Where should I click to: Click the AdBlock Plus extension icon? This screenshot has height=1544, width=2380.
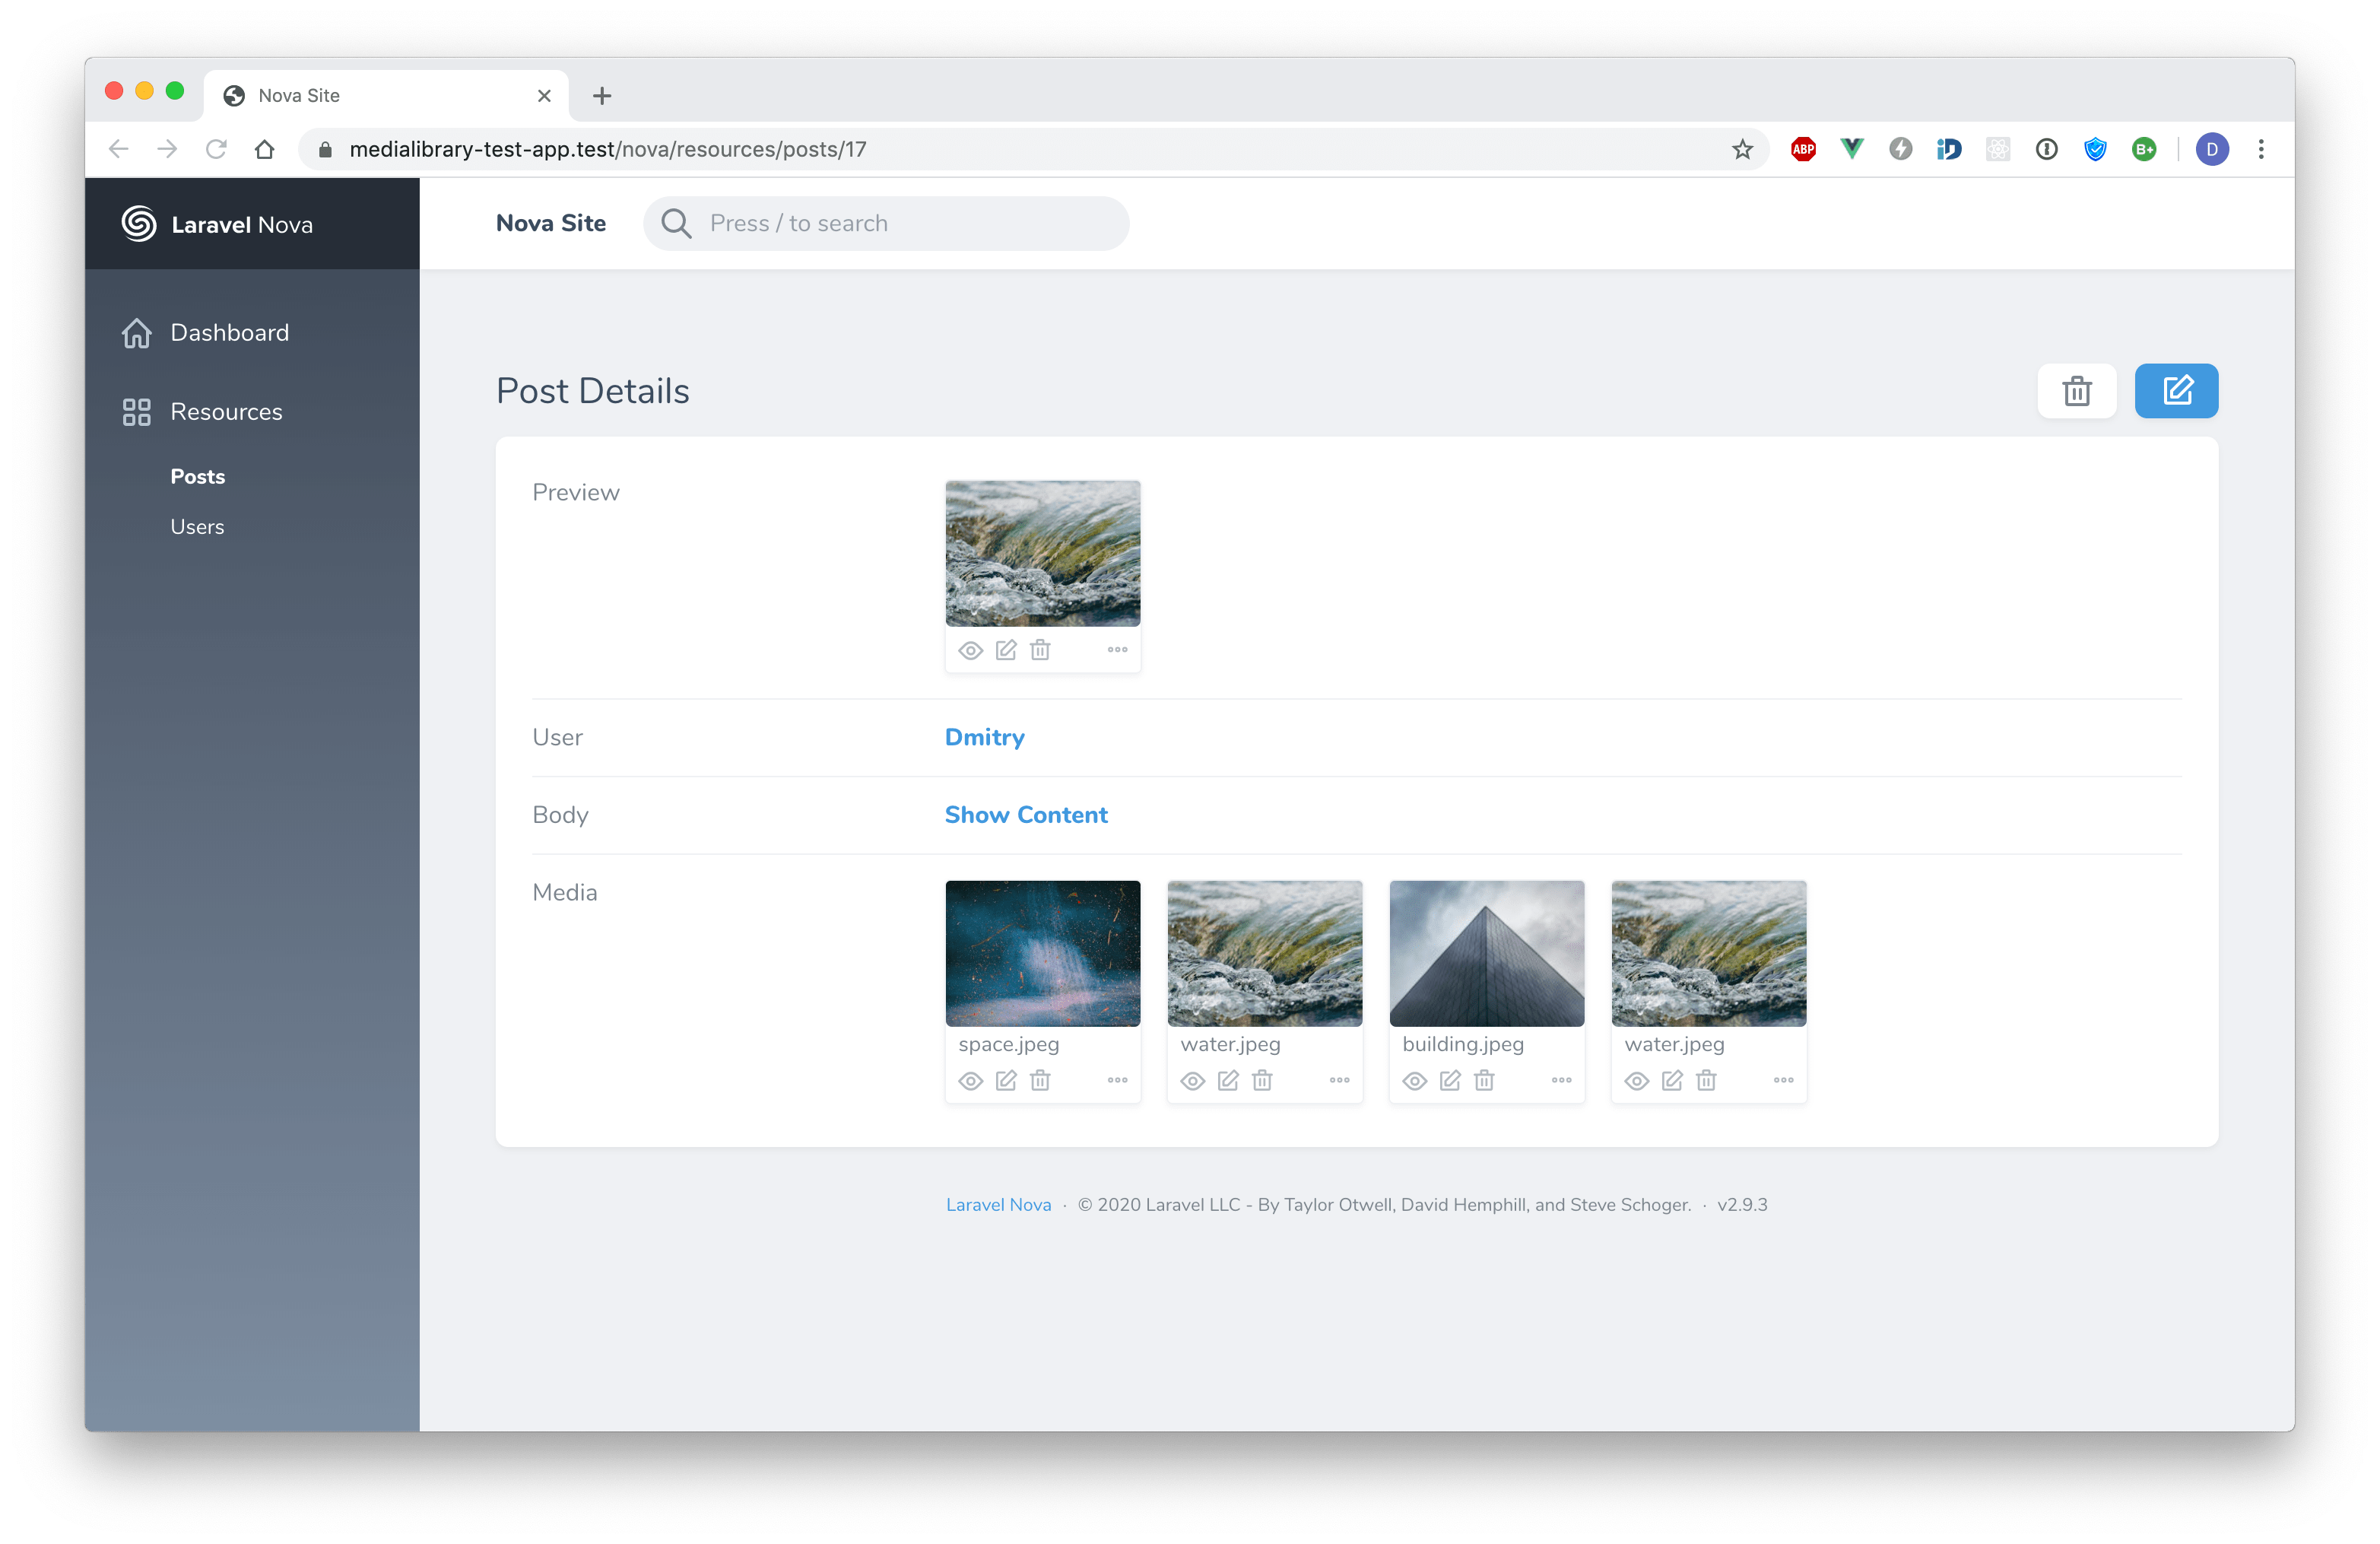click(1803, 149)
